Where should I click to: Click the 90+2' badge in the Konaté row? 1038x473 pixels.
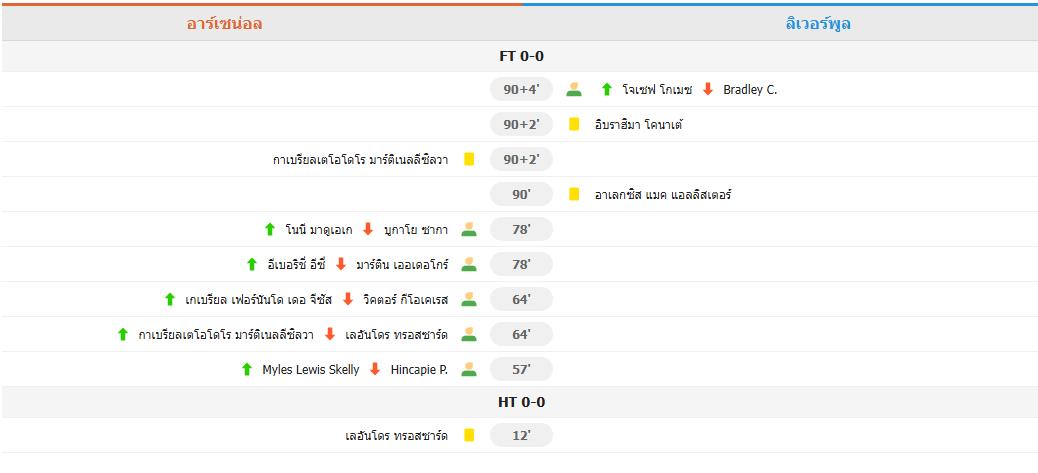coord(521,124)
